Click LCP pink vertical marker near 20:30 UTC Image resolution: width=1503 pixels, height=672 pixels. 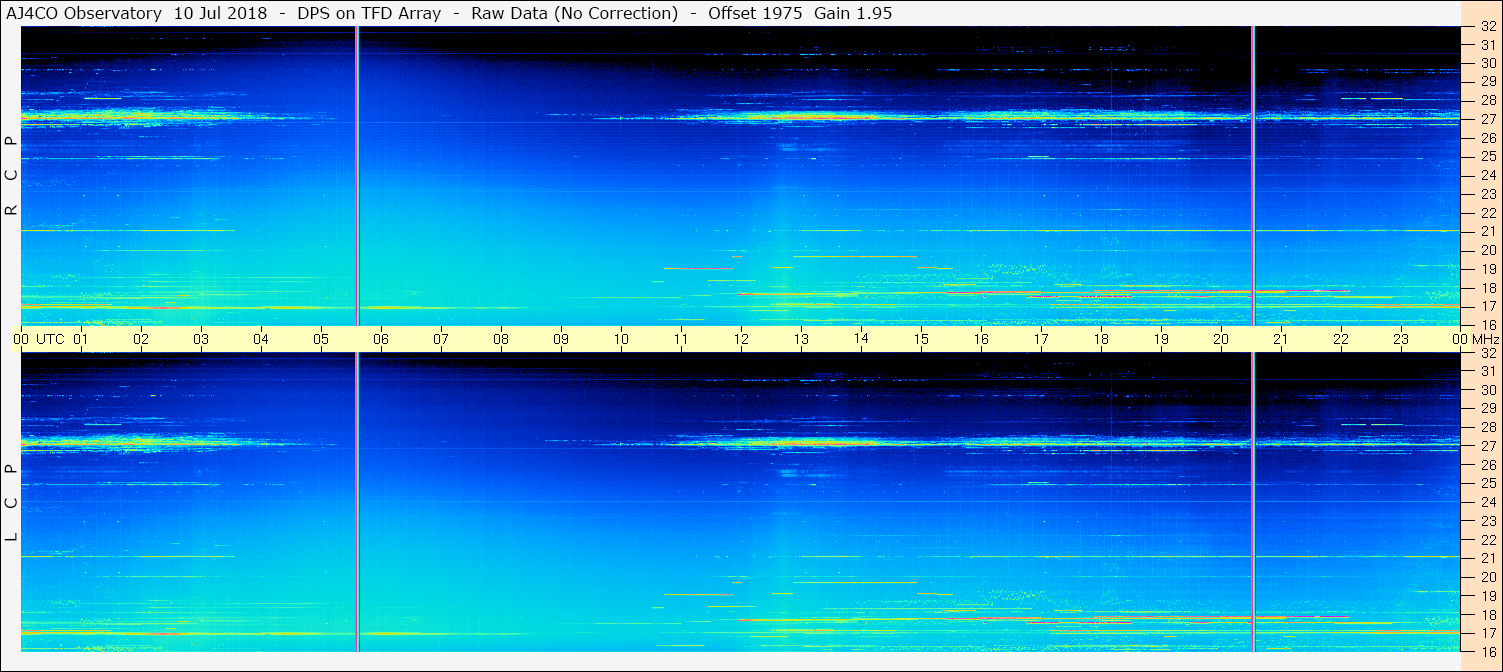1252,502
